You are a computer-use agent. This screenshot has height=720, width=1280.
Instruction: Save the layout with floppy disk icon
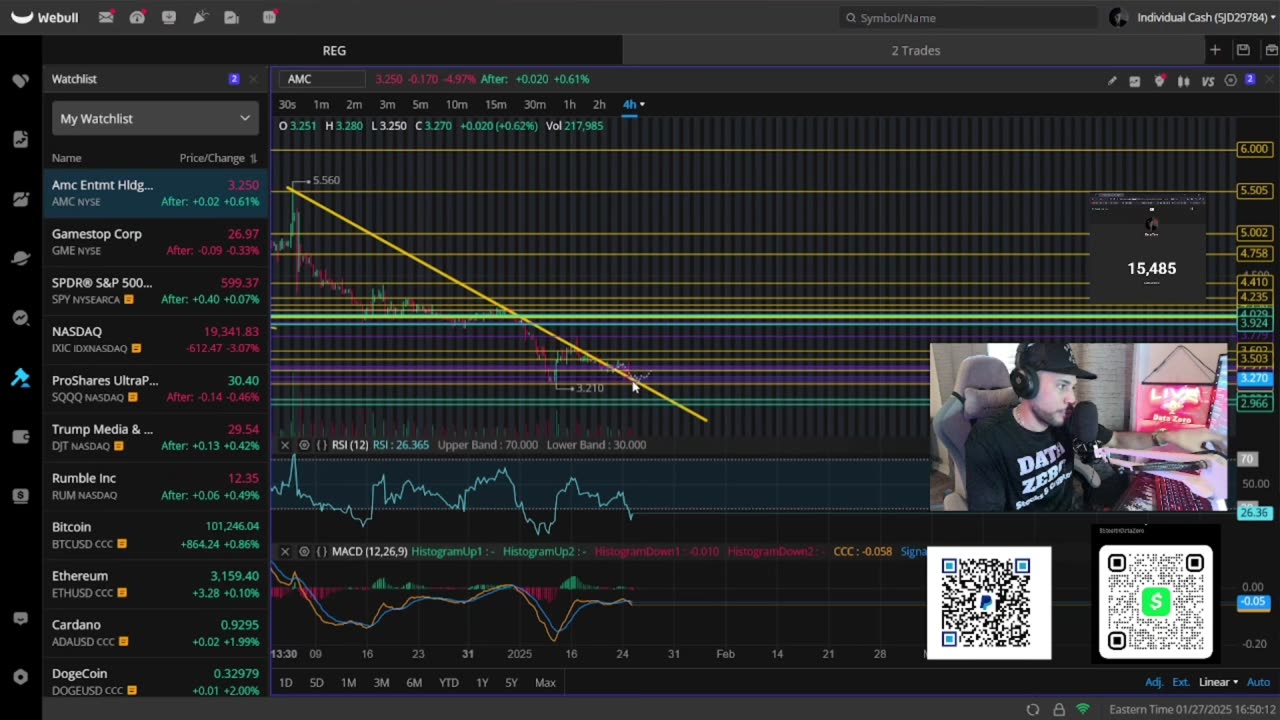click(1243, 50)
